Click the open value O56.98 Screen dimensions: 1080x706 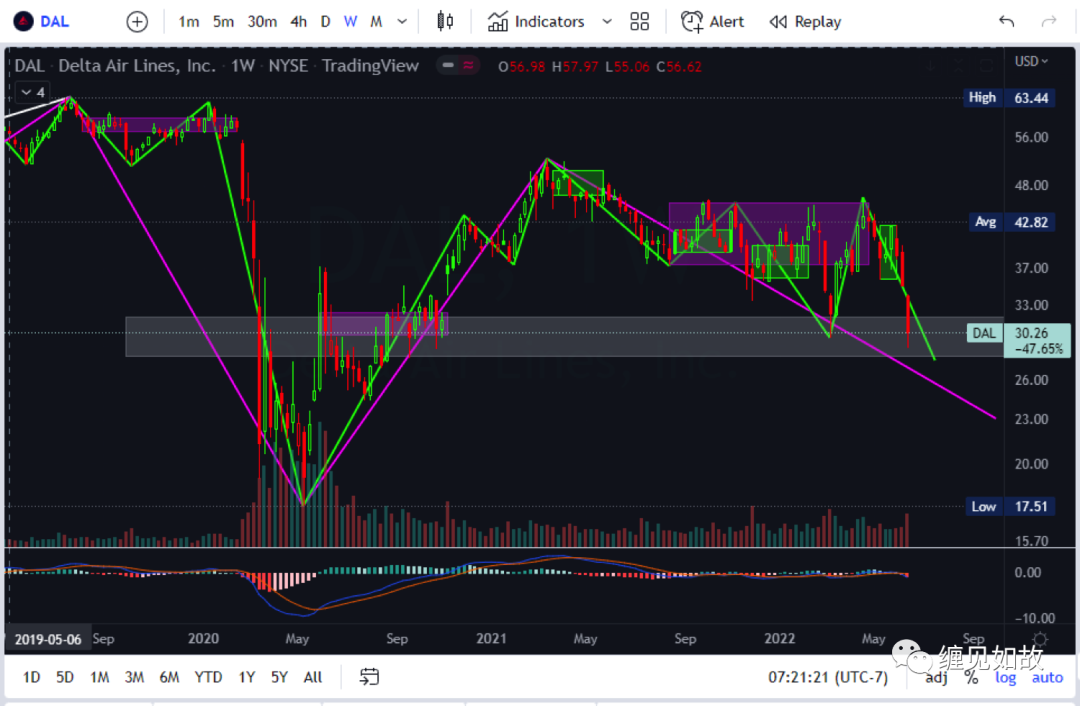tap(521, 67)
